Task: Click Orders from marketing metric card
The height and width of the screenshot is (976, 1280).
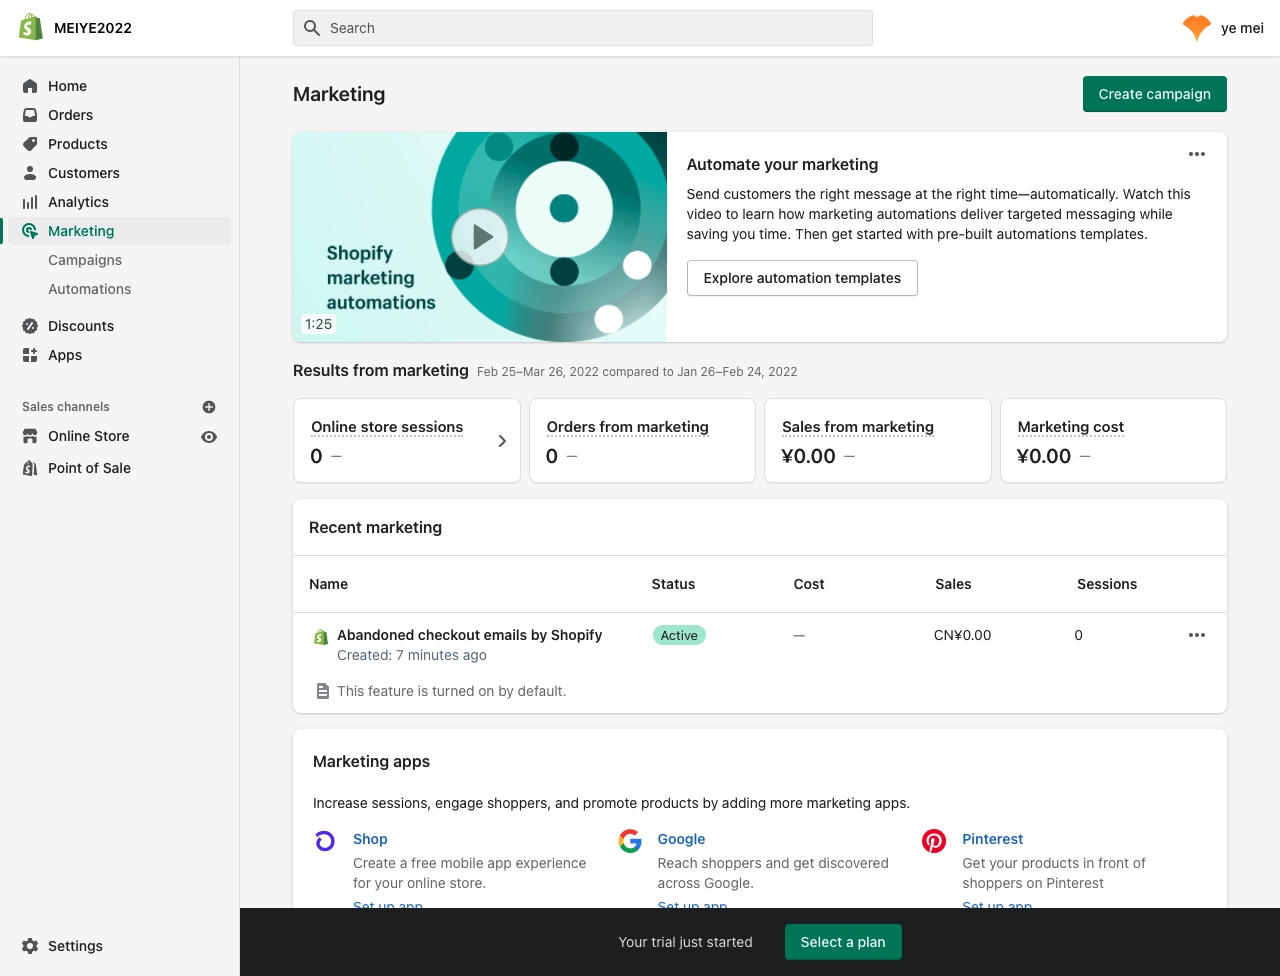Action: (642, 441)
